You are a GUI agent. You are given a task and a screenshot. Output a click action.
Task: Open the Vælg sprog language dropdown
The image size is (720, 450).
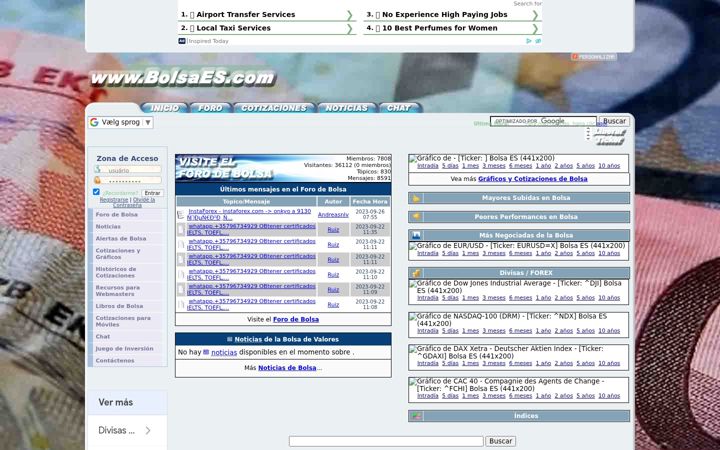(x=121, y=122)
